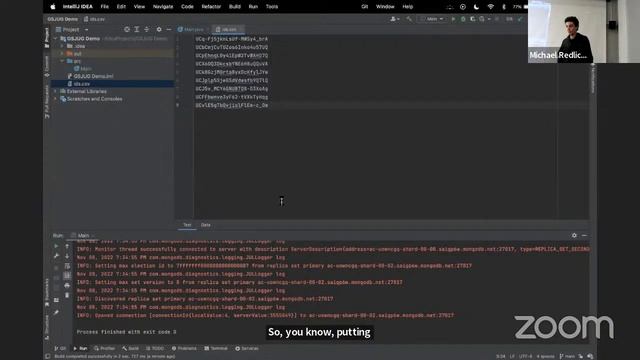640x360 pixels.
Task: Open Main tab in Run panel
Action: tap(83, 236)
